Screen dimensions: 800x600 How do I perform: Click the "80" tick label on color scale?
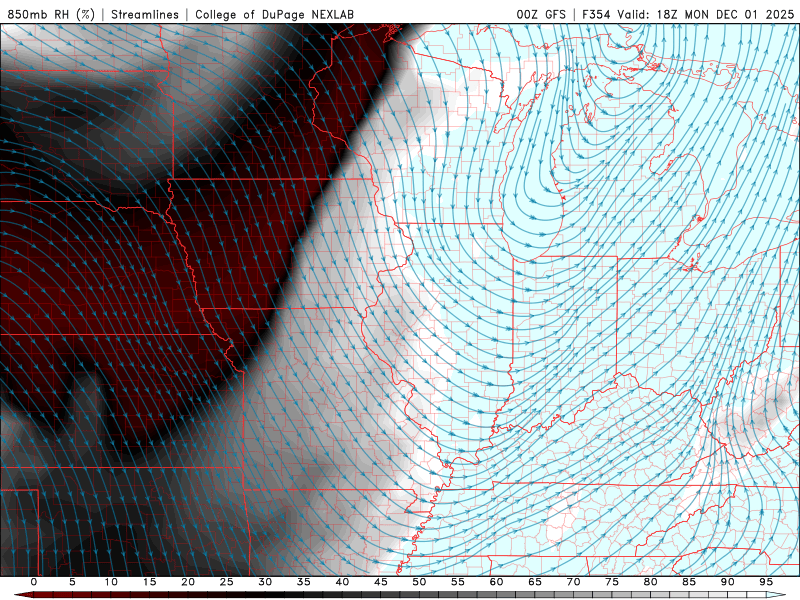click(651, 582)
